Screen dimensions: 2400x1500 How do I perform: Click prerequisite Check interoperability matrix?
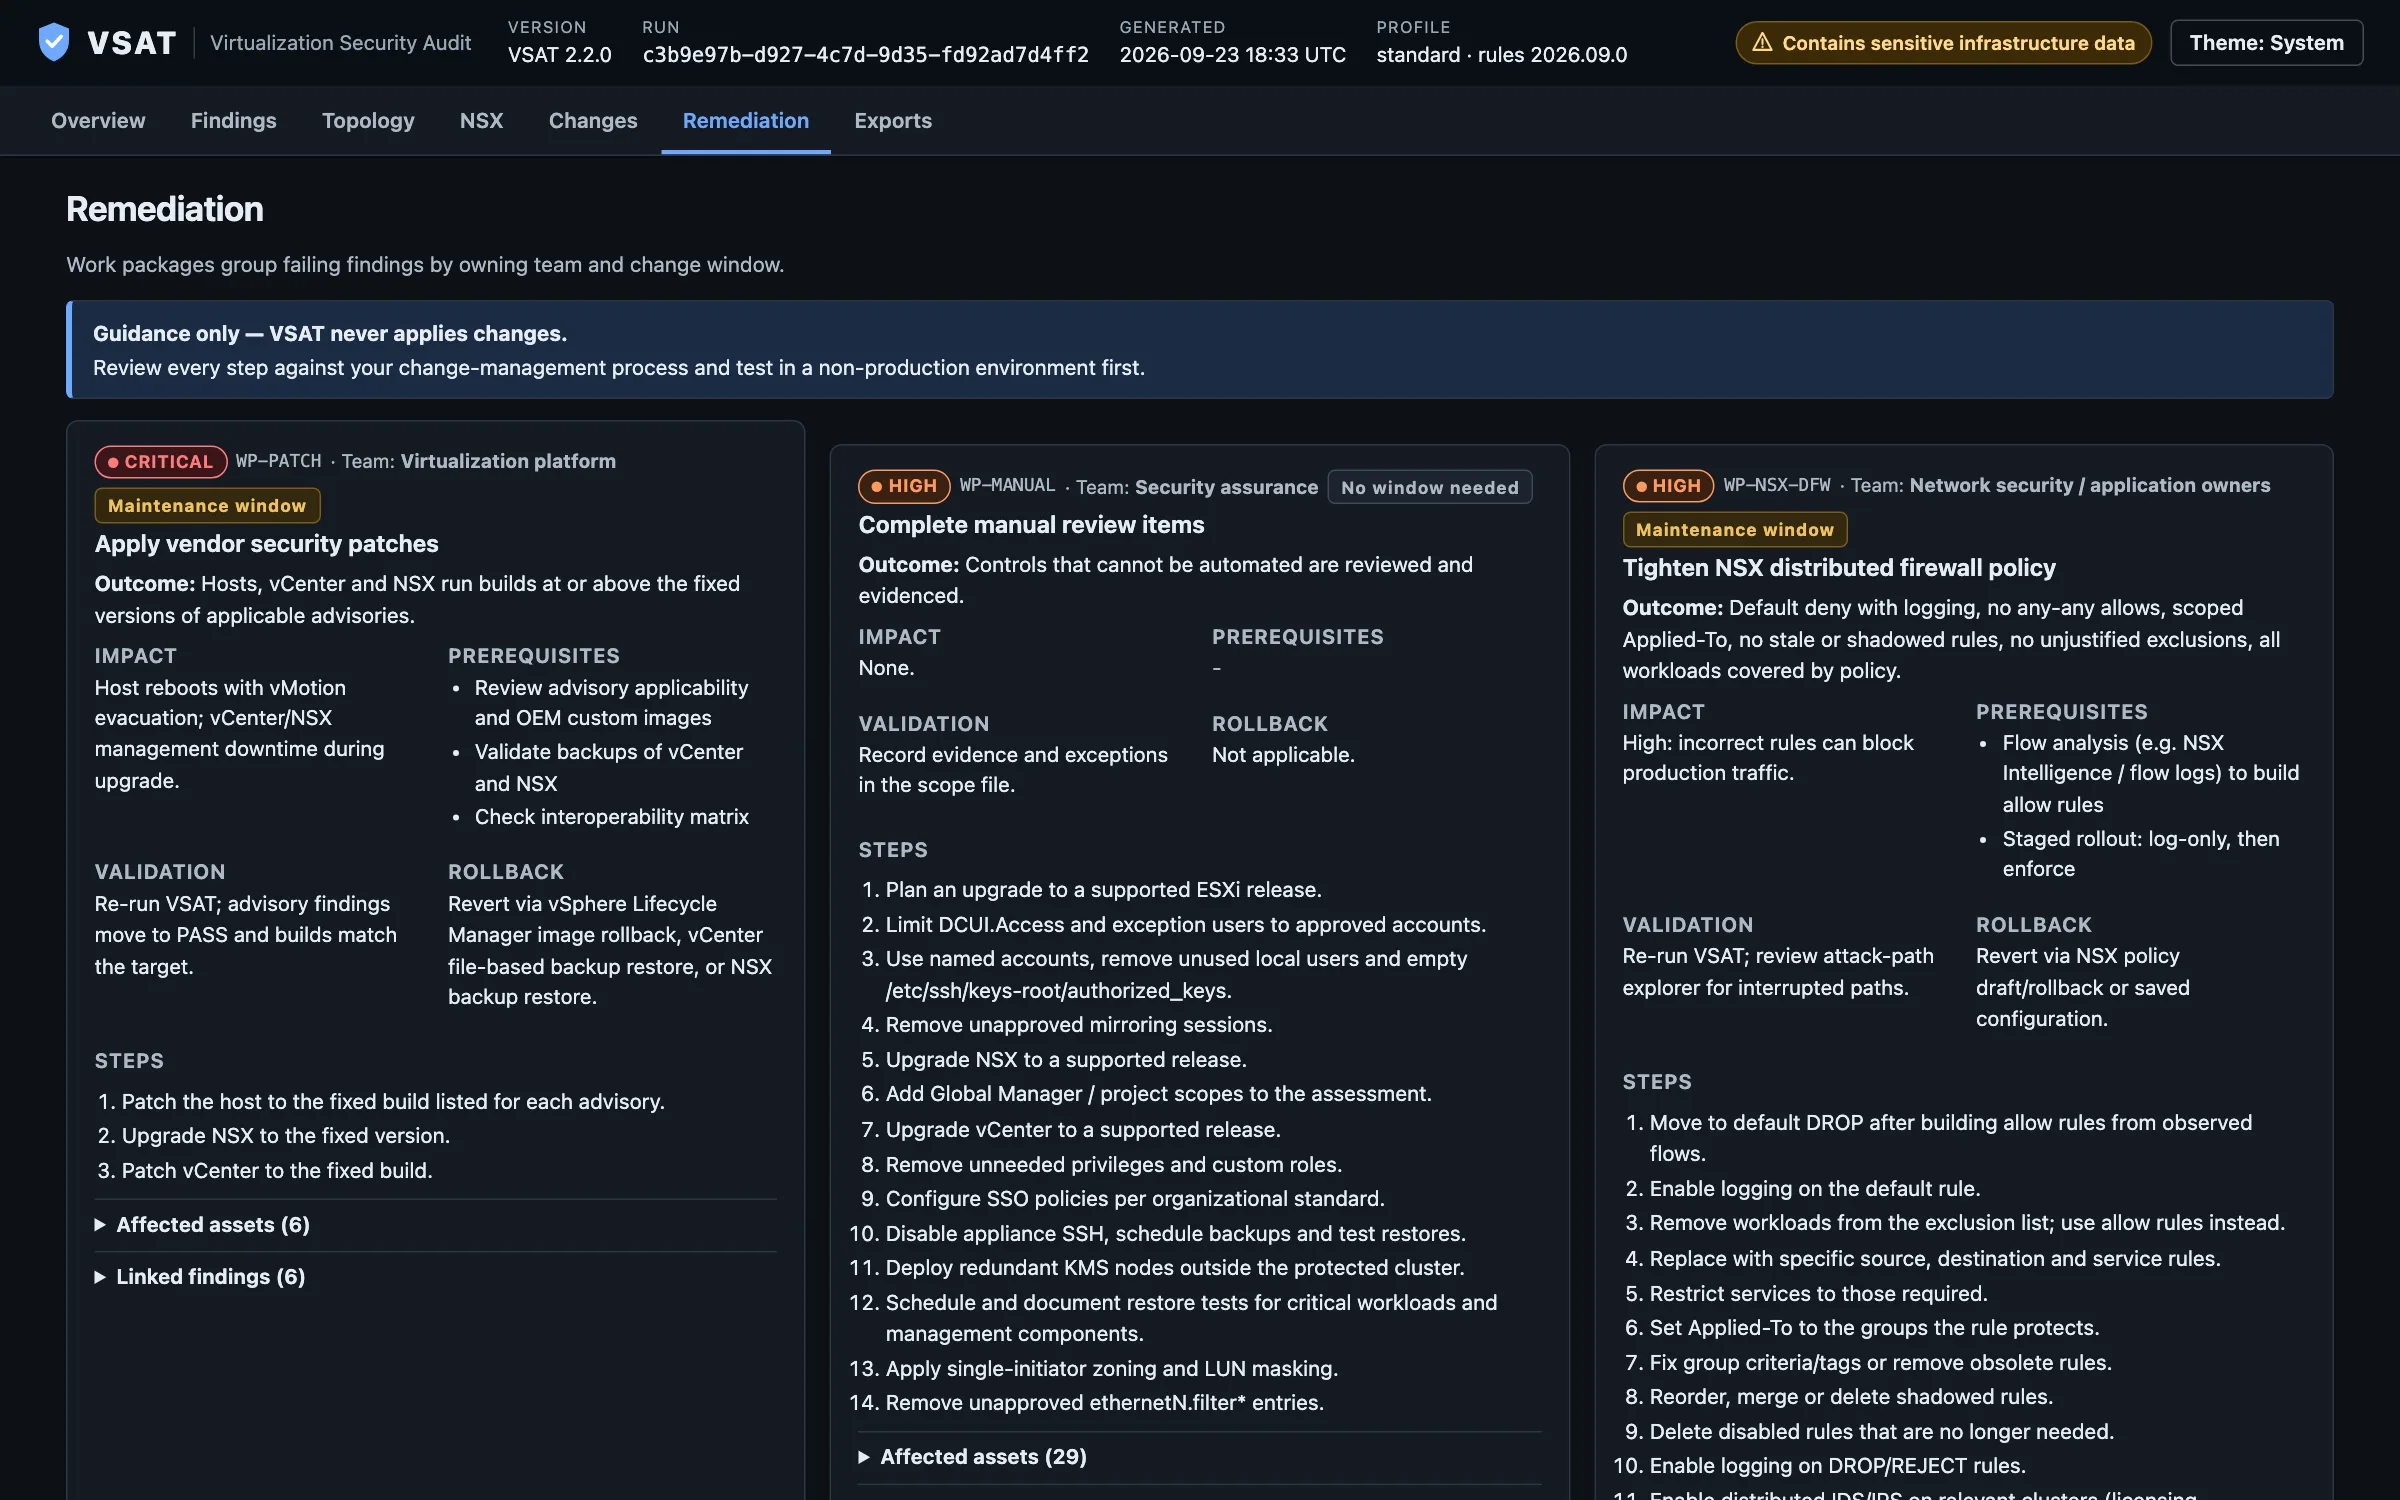[x=611, y=817]
